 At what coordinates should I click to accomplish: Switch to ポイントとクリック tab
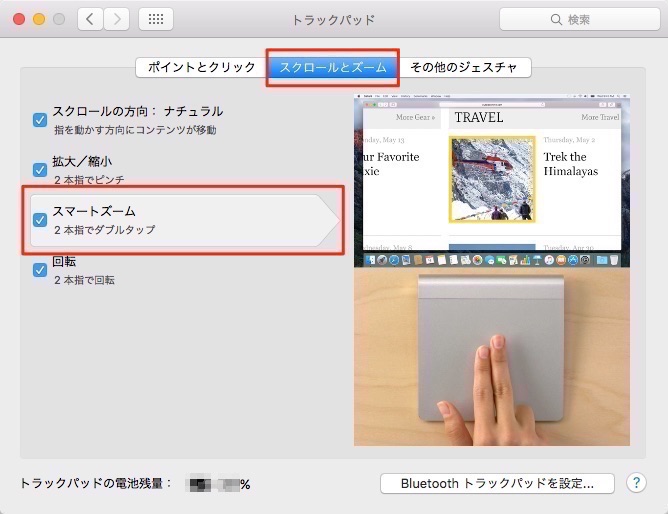202,67
